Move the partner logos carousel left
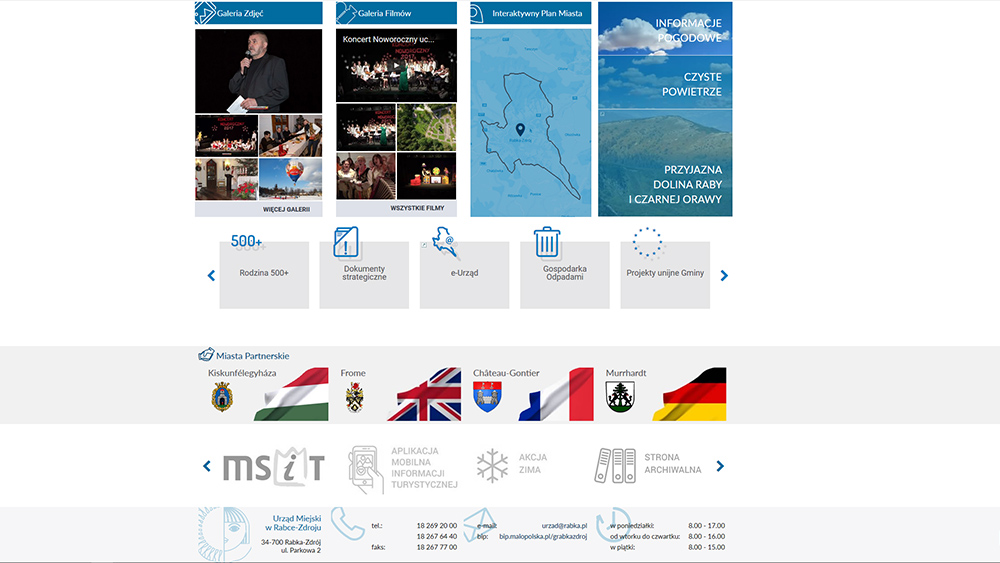This screenshot has width=1000, height=563. [x=207, y=466]
